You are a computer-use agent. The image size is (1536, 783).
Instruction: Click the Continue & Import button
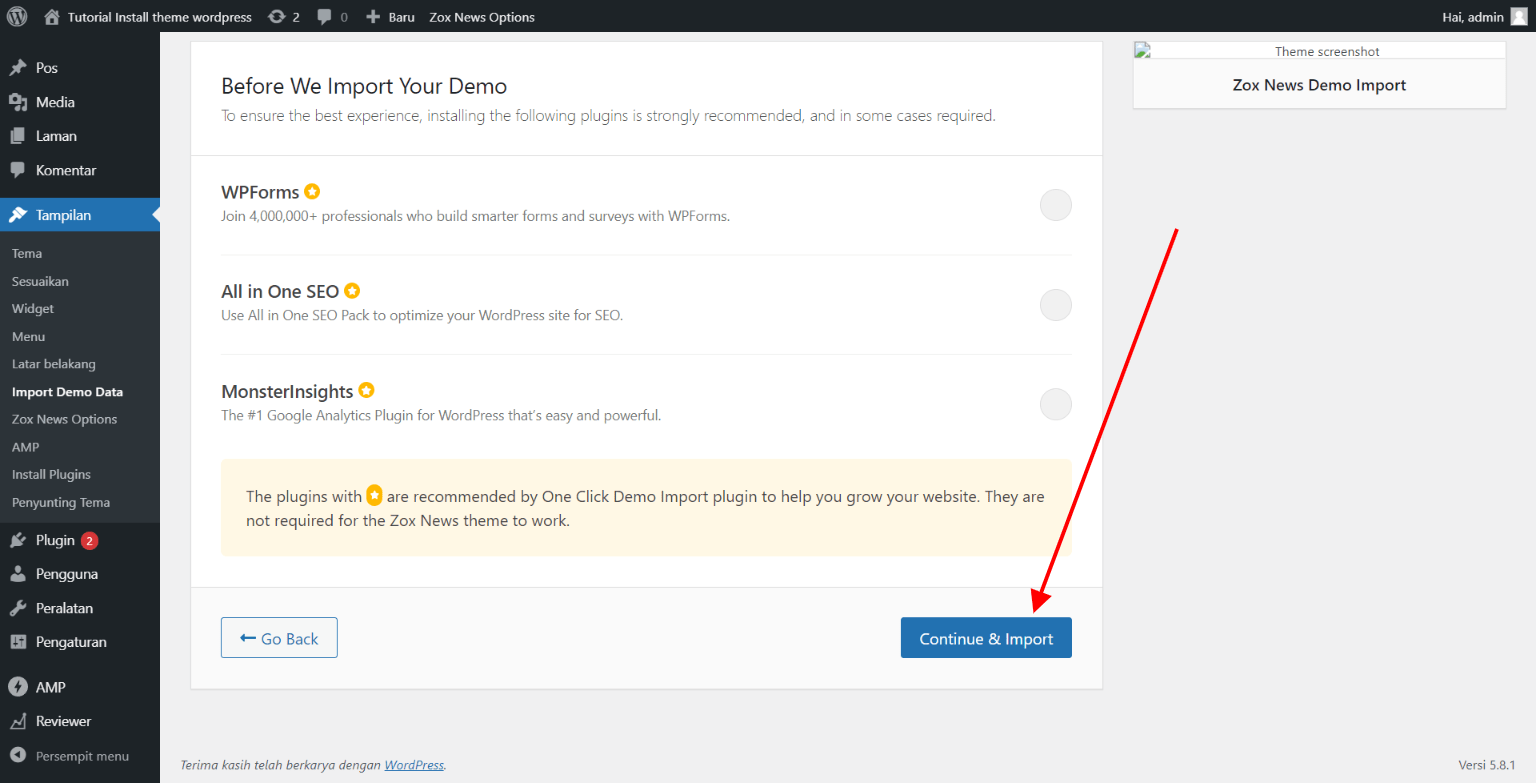(985, 638)
